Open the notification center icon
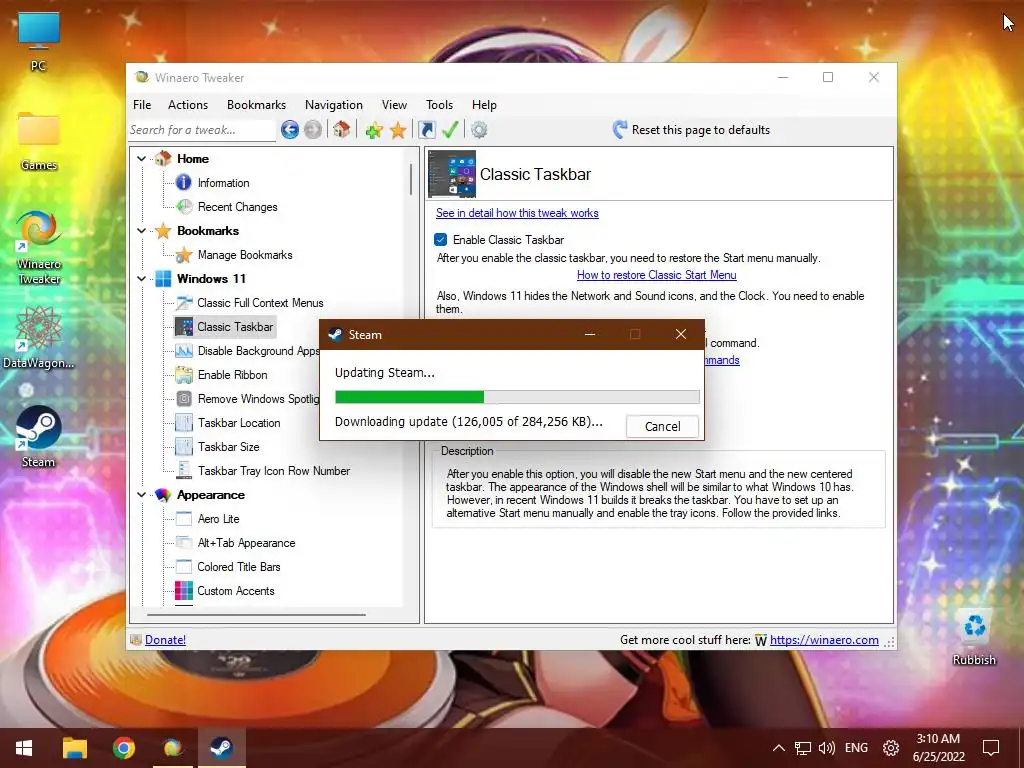1024x768 pixels. 991,748
